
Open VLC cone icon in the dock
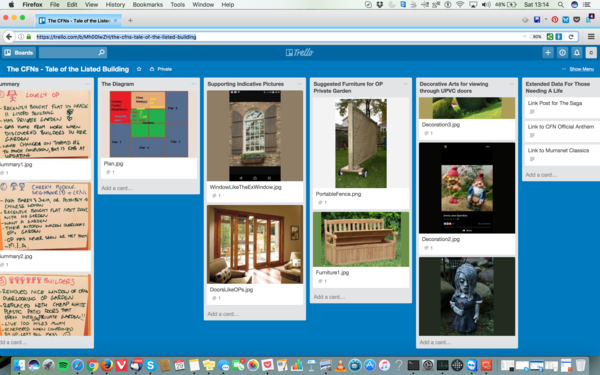click(x=340, y=365)
